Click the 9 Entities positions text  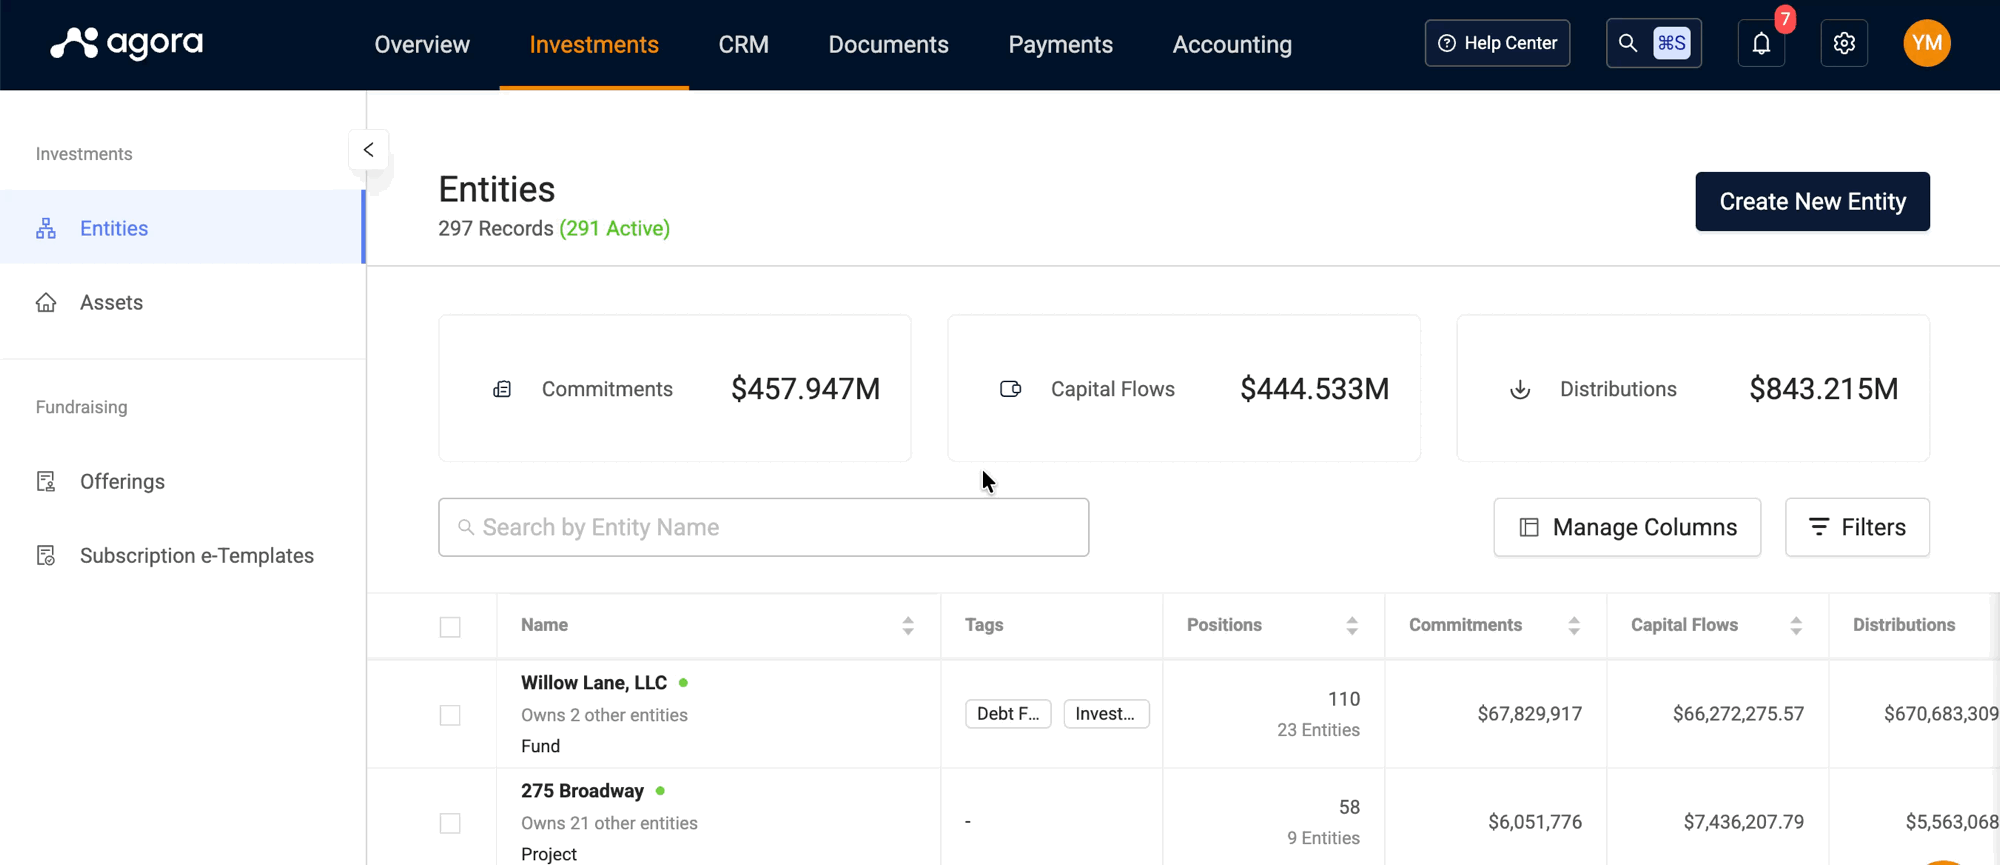(x=1323, y=838)
